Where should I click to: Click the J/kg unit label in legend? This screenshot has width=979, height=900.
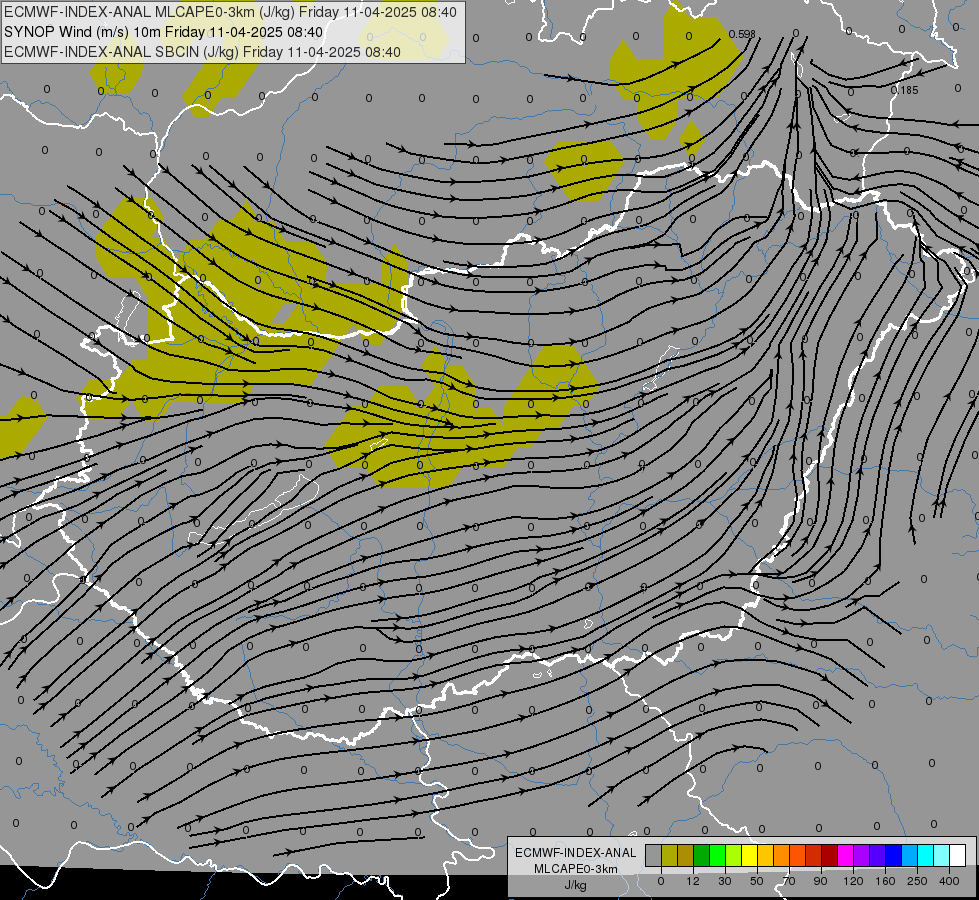point(576,885)
